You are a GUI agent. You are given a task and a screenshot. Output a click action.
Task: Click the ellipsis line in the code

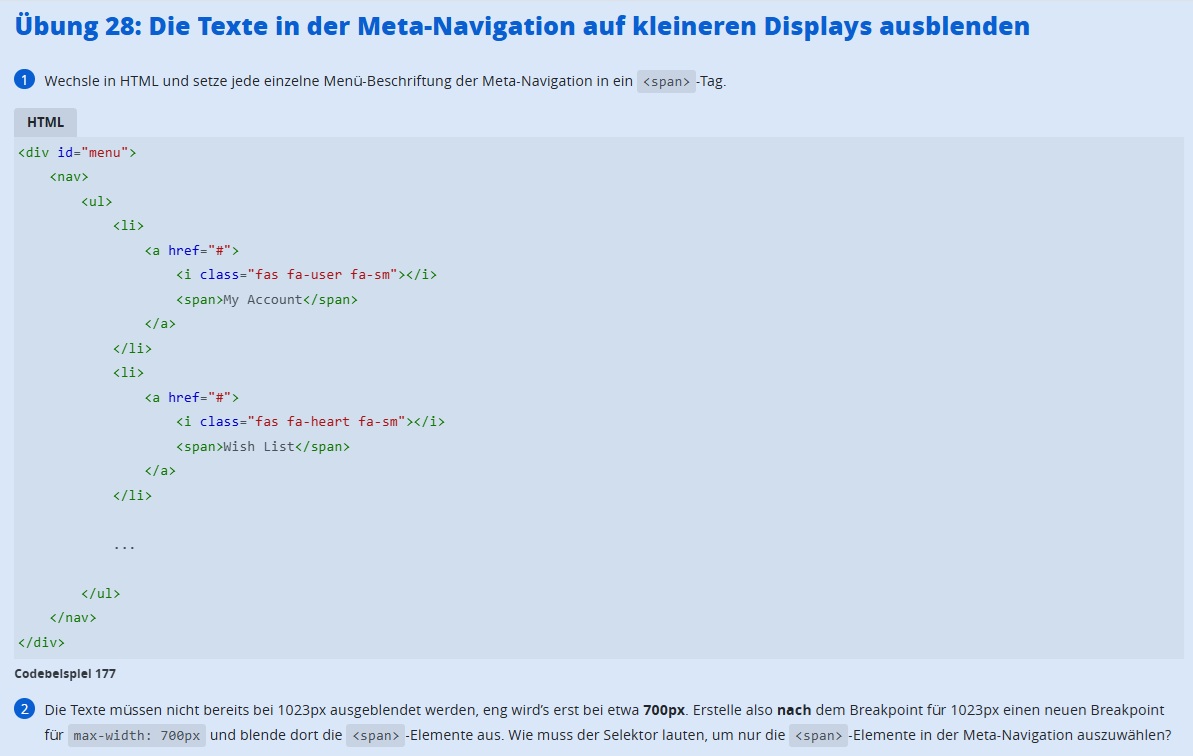point(124,546)
